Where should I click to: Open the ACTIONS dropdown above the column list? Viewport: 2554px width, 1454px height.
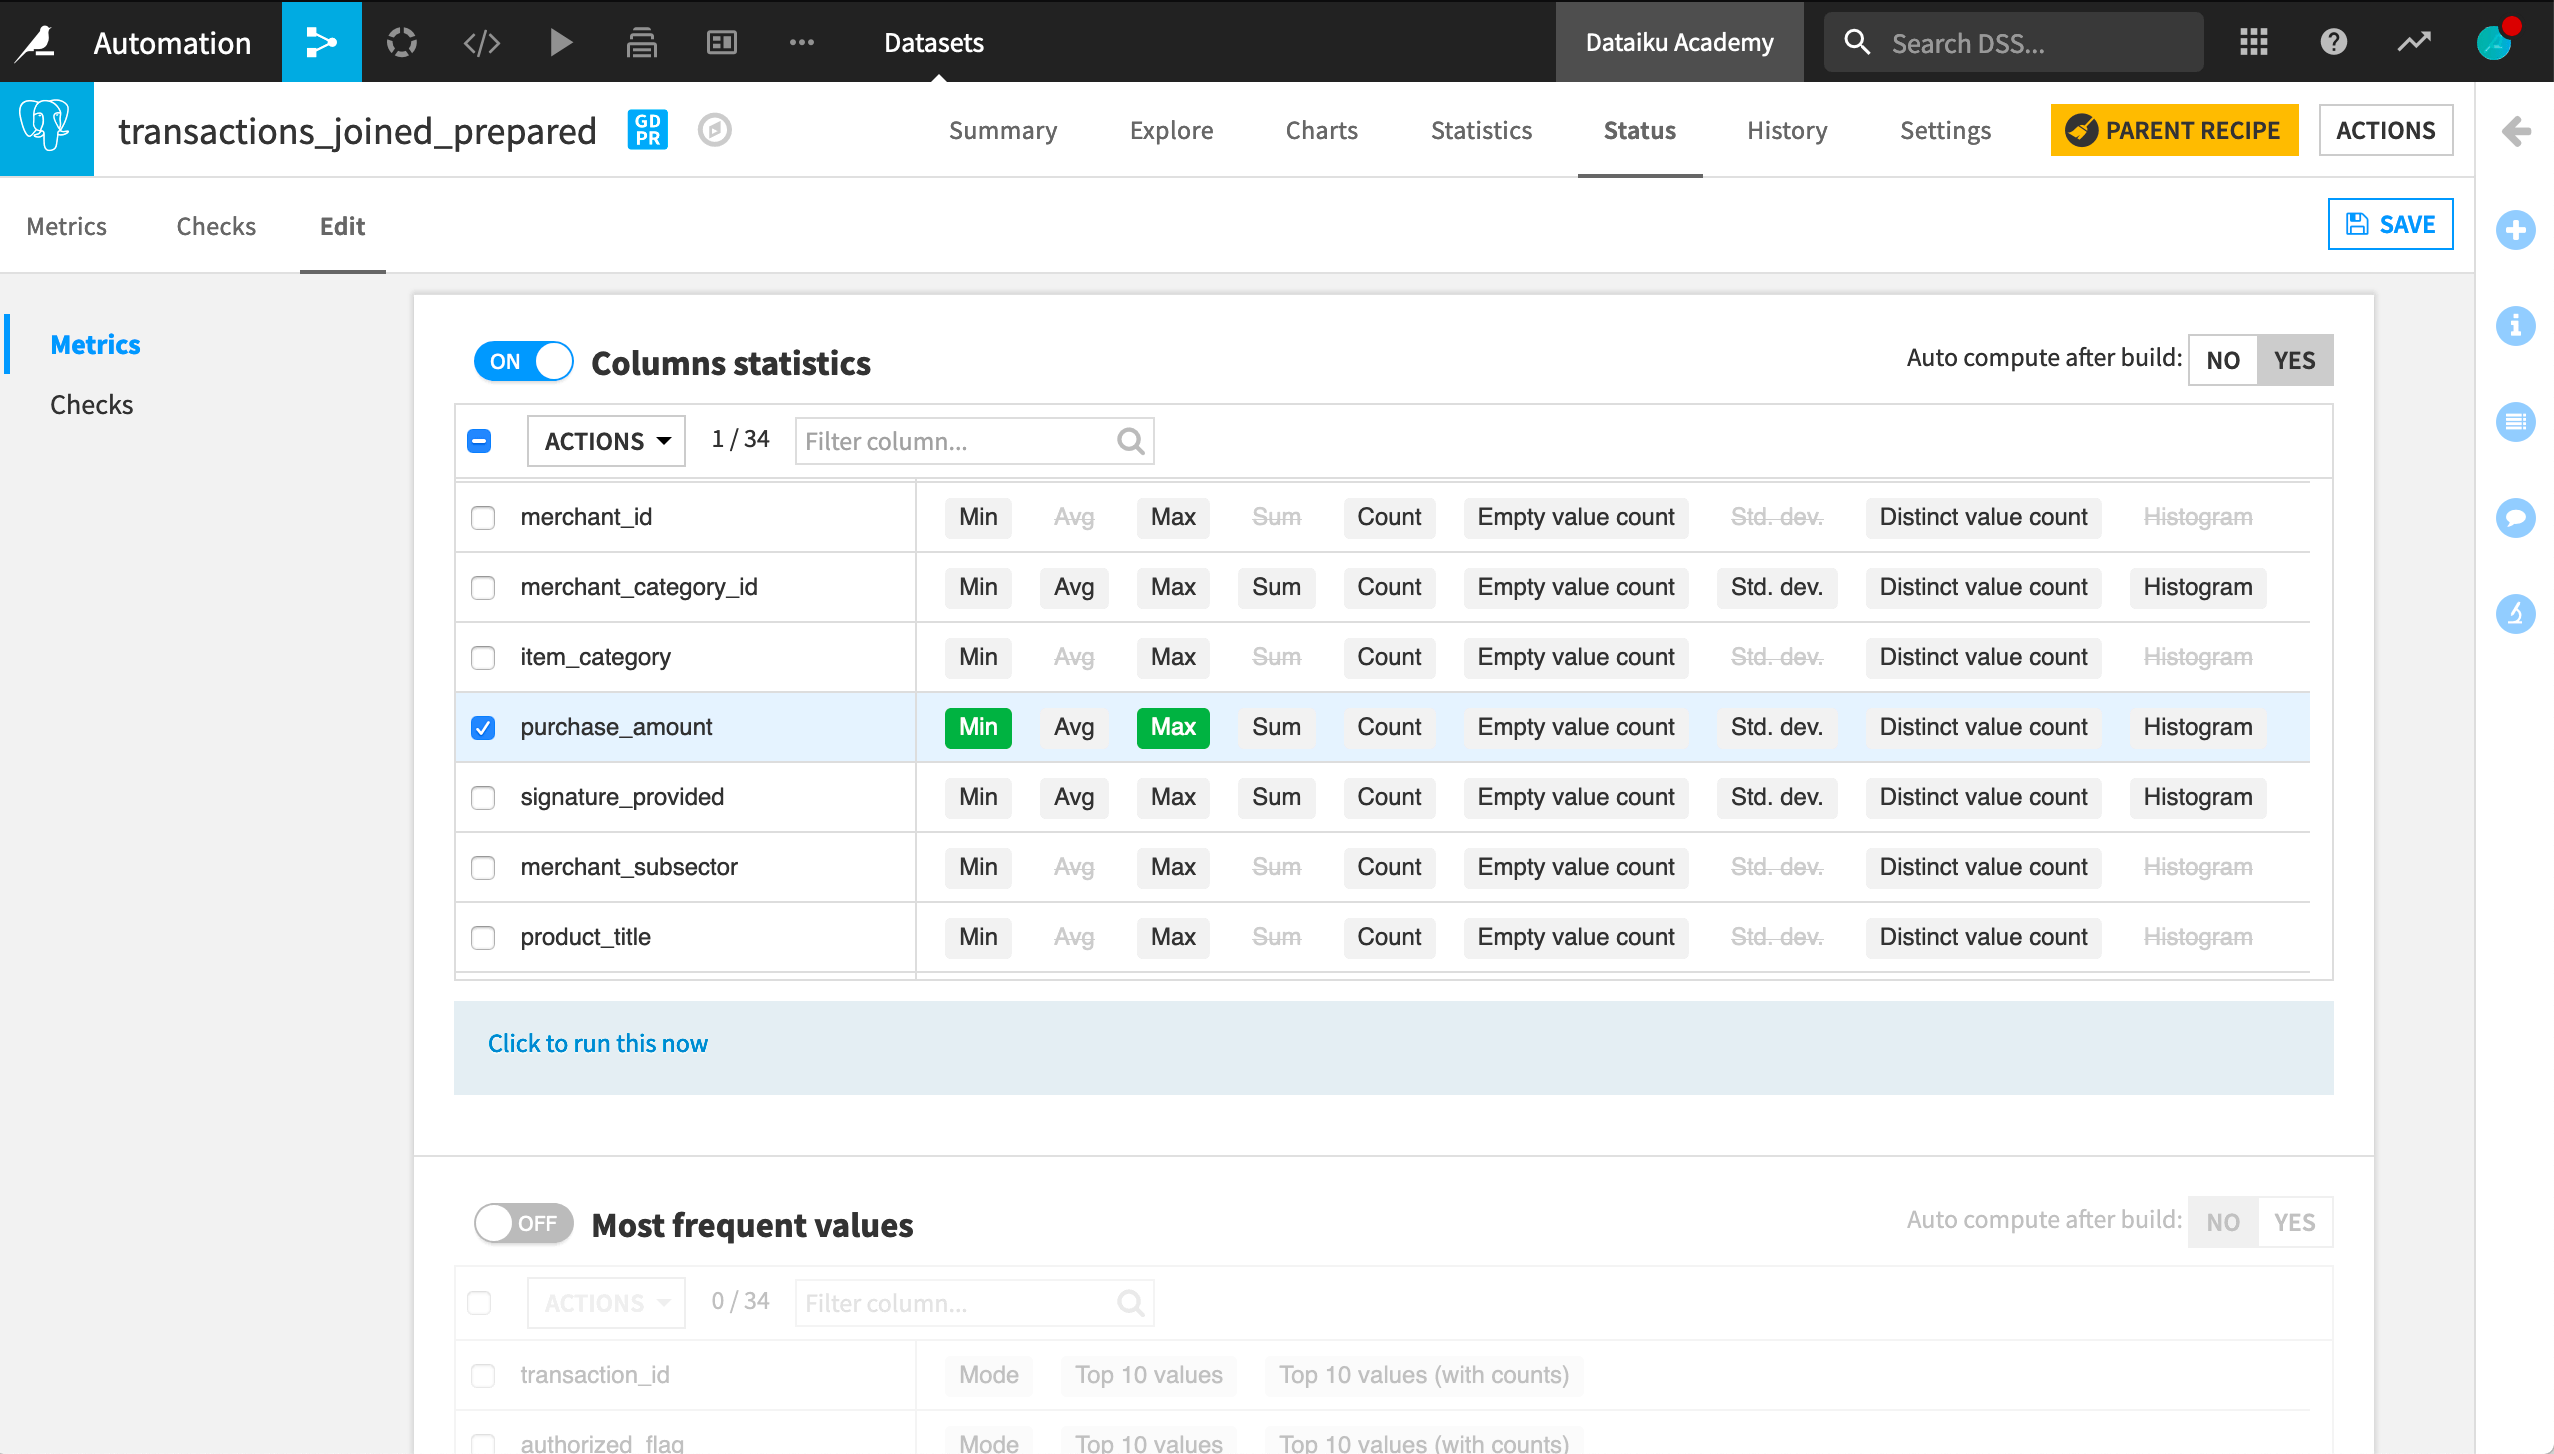605,440
